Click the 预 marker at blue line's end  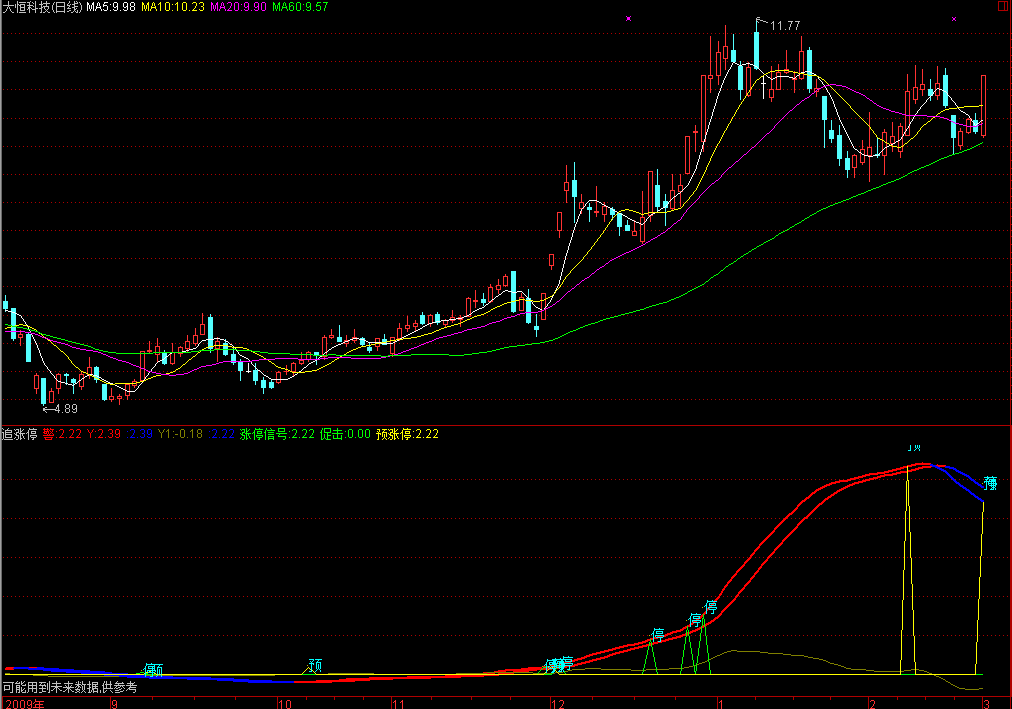[x=990, y=484]
